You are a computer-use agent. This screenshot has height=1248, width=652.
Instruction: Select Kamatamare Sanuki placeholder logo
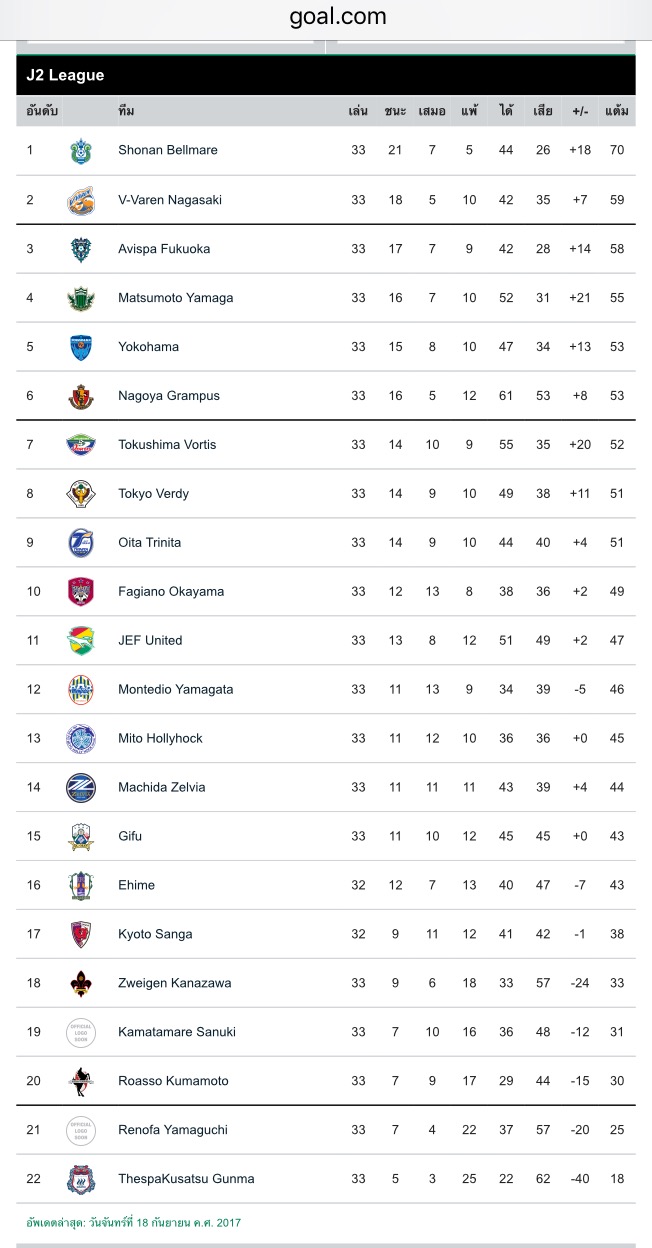[80, 1033]
